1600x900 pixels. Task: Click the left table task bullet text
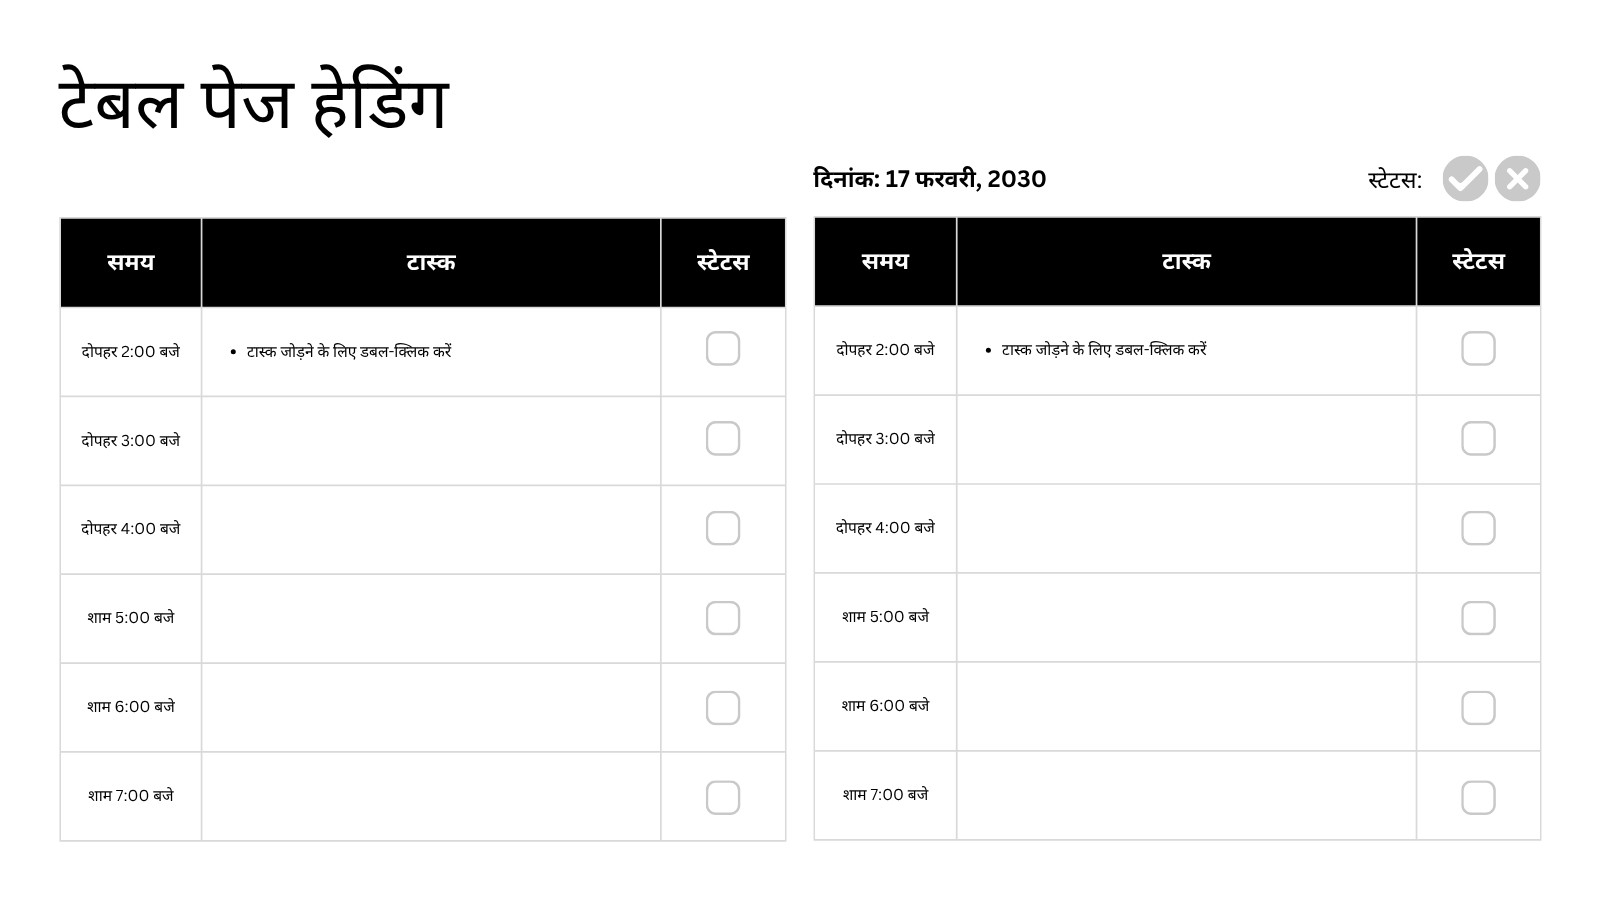pyautogui.click(x=349, y=352)
